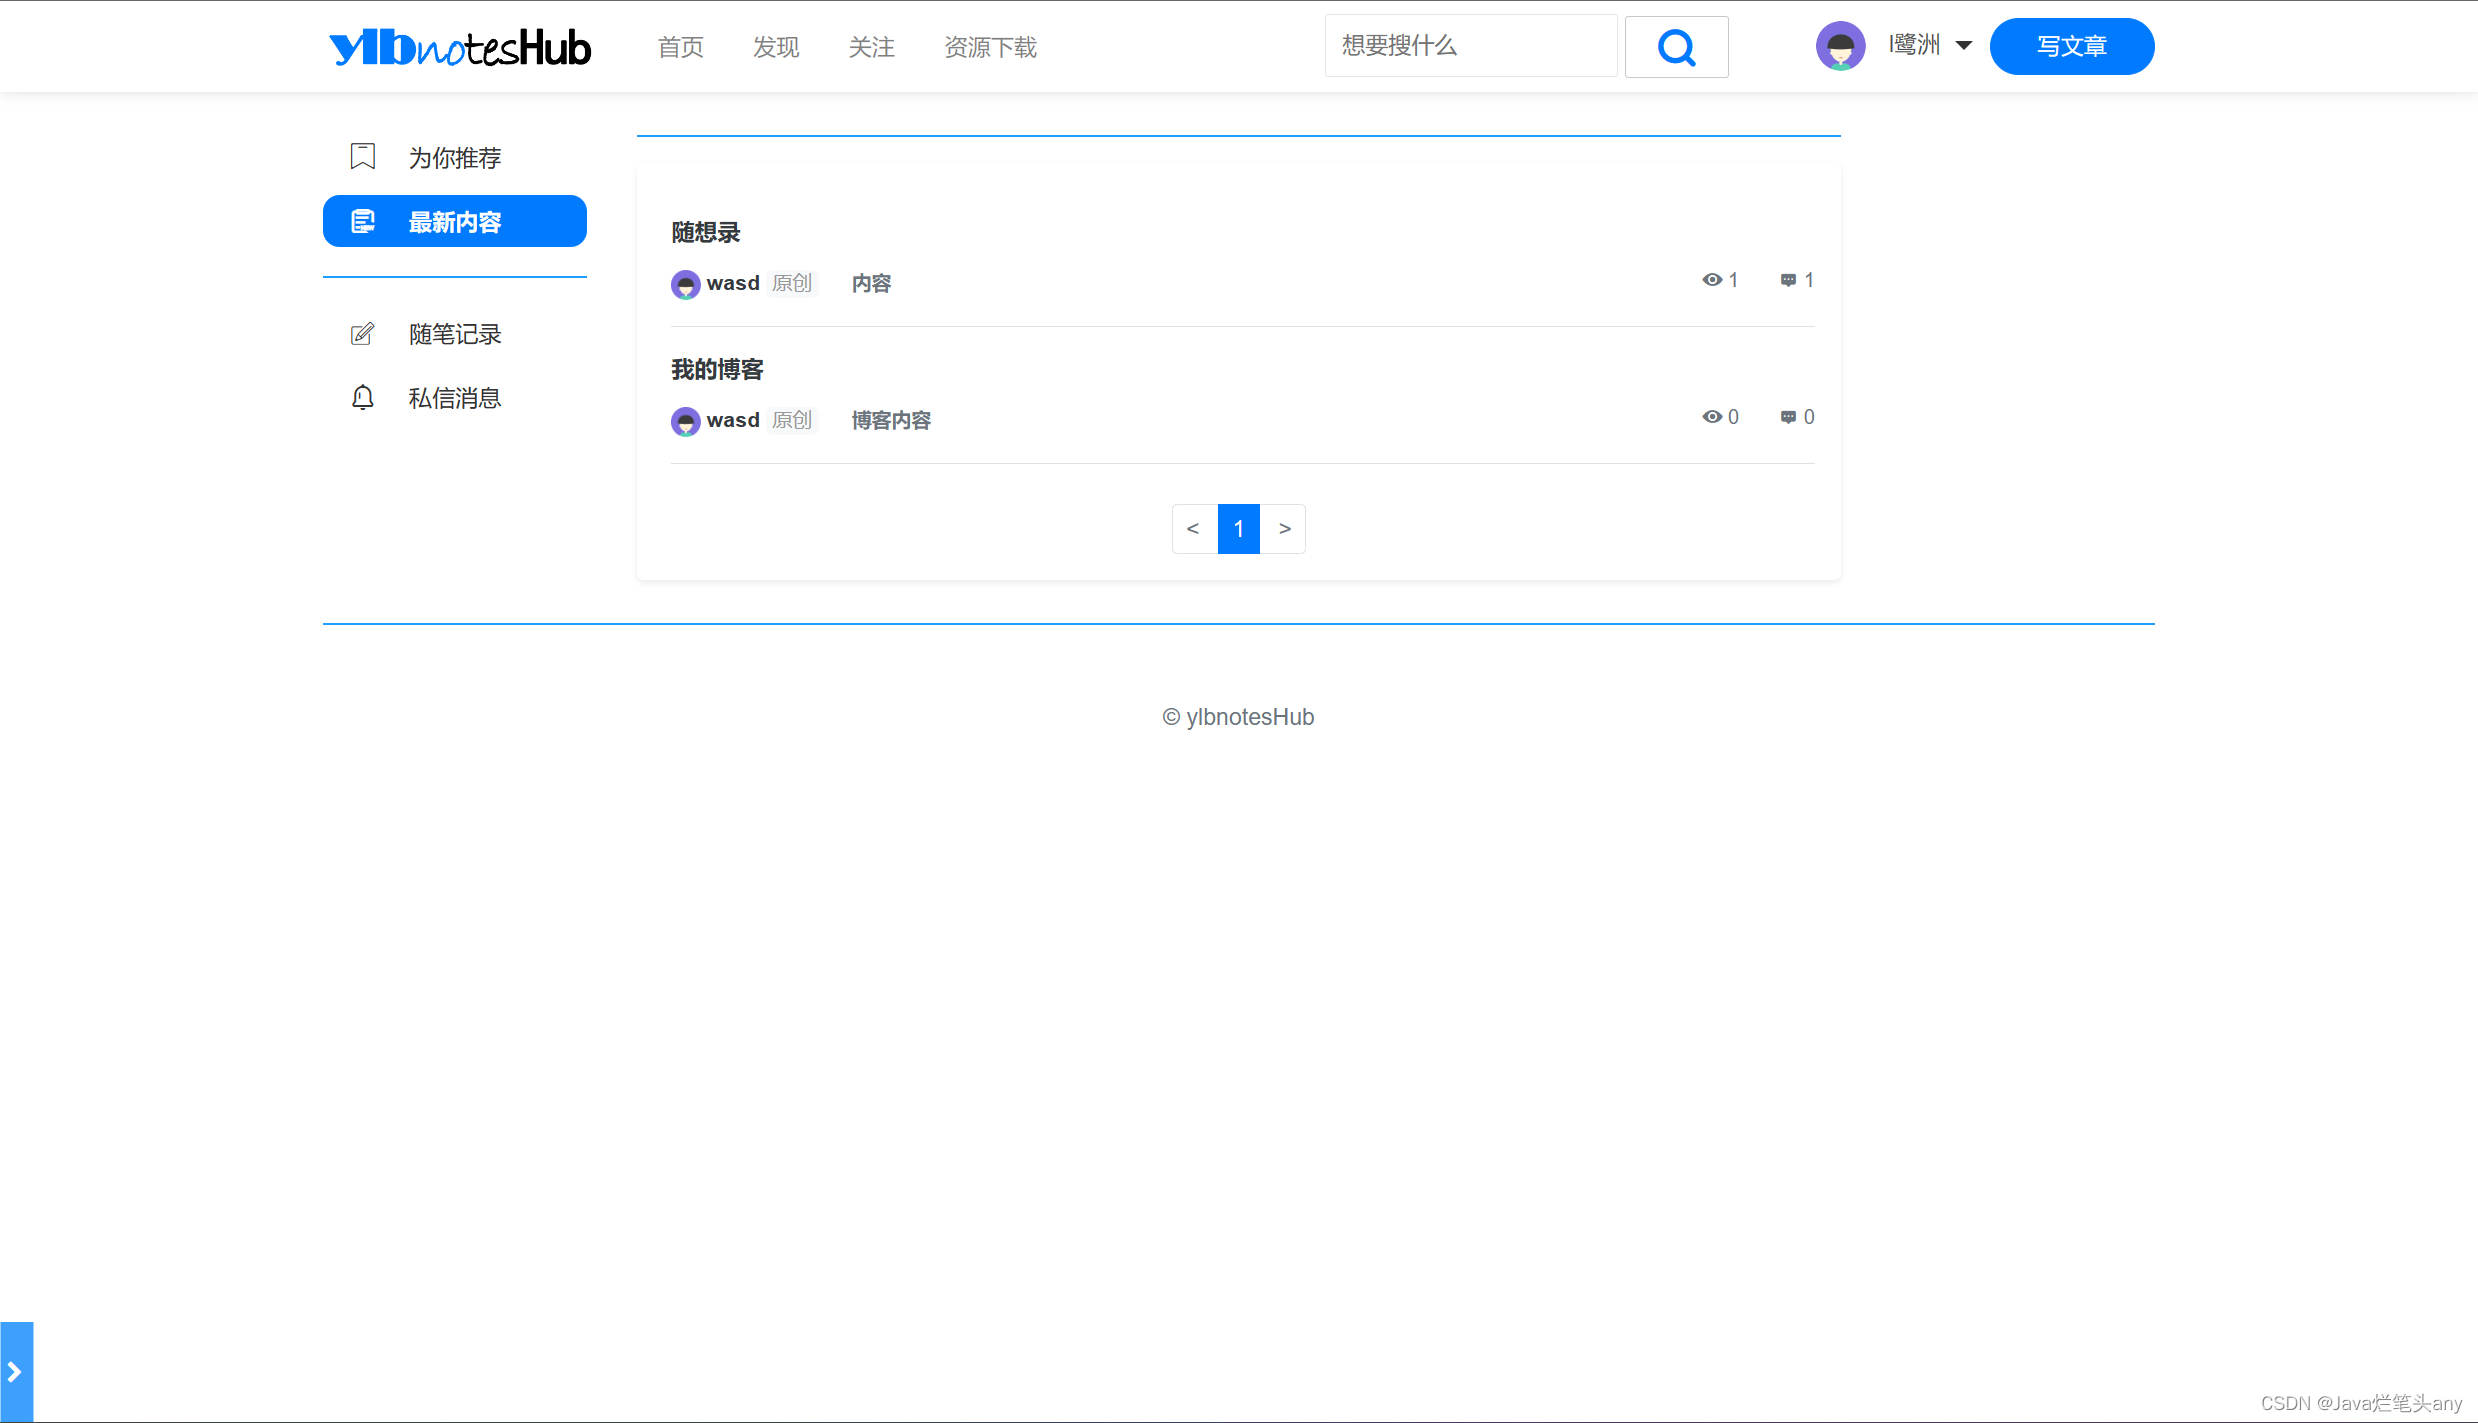Select the 最新内容 sidebar tab
The height and width of the screenshot is (1423, 2478).
click(455, 221)
